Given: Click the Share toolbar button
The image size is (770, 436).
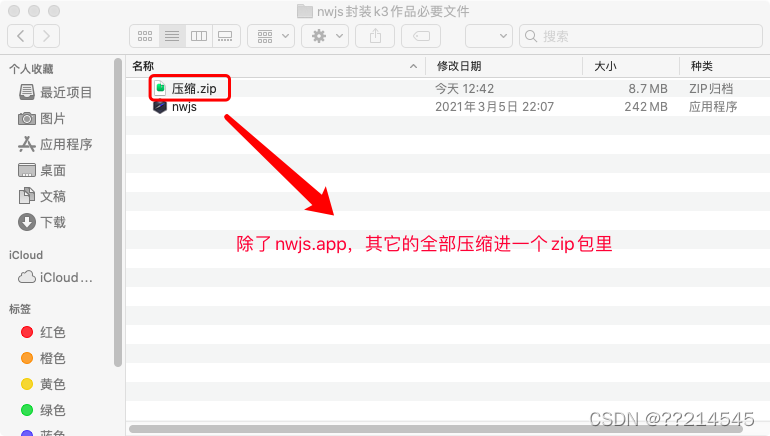Looking at the screenshot, I should [375, 36].
